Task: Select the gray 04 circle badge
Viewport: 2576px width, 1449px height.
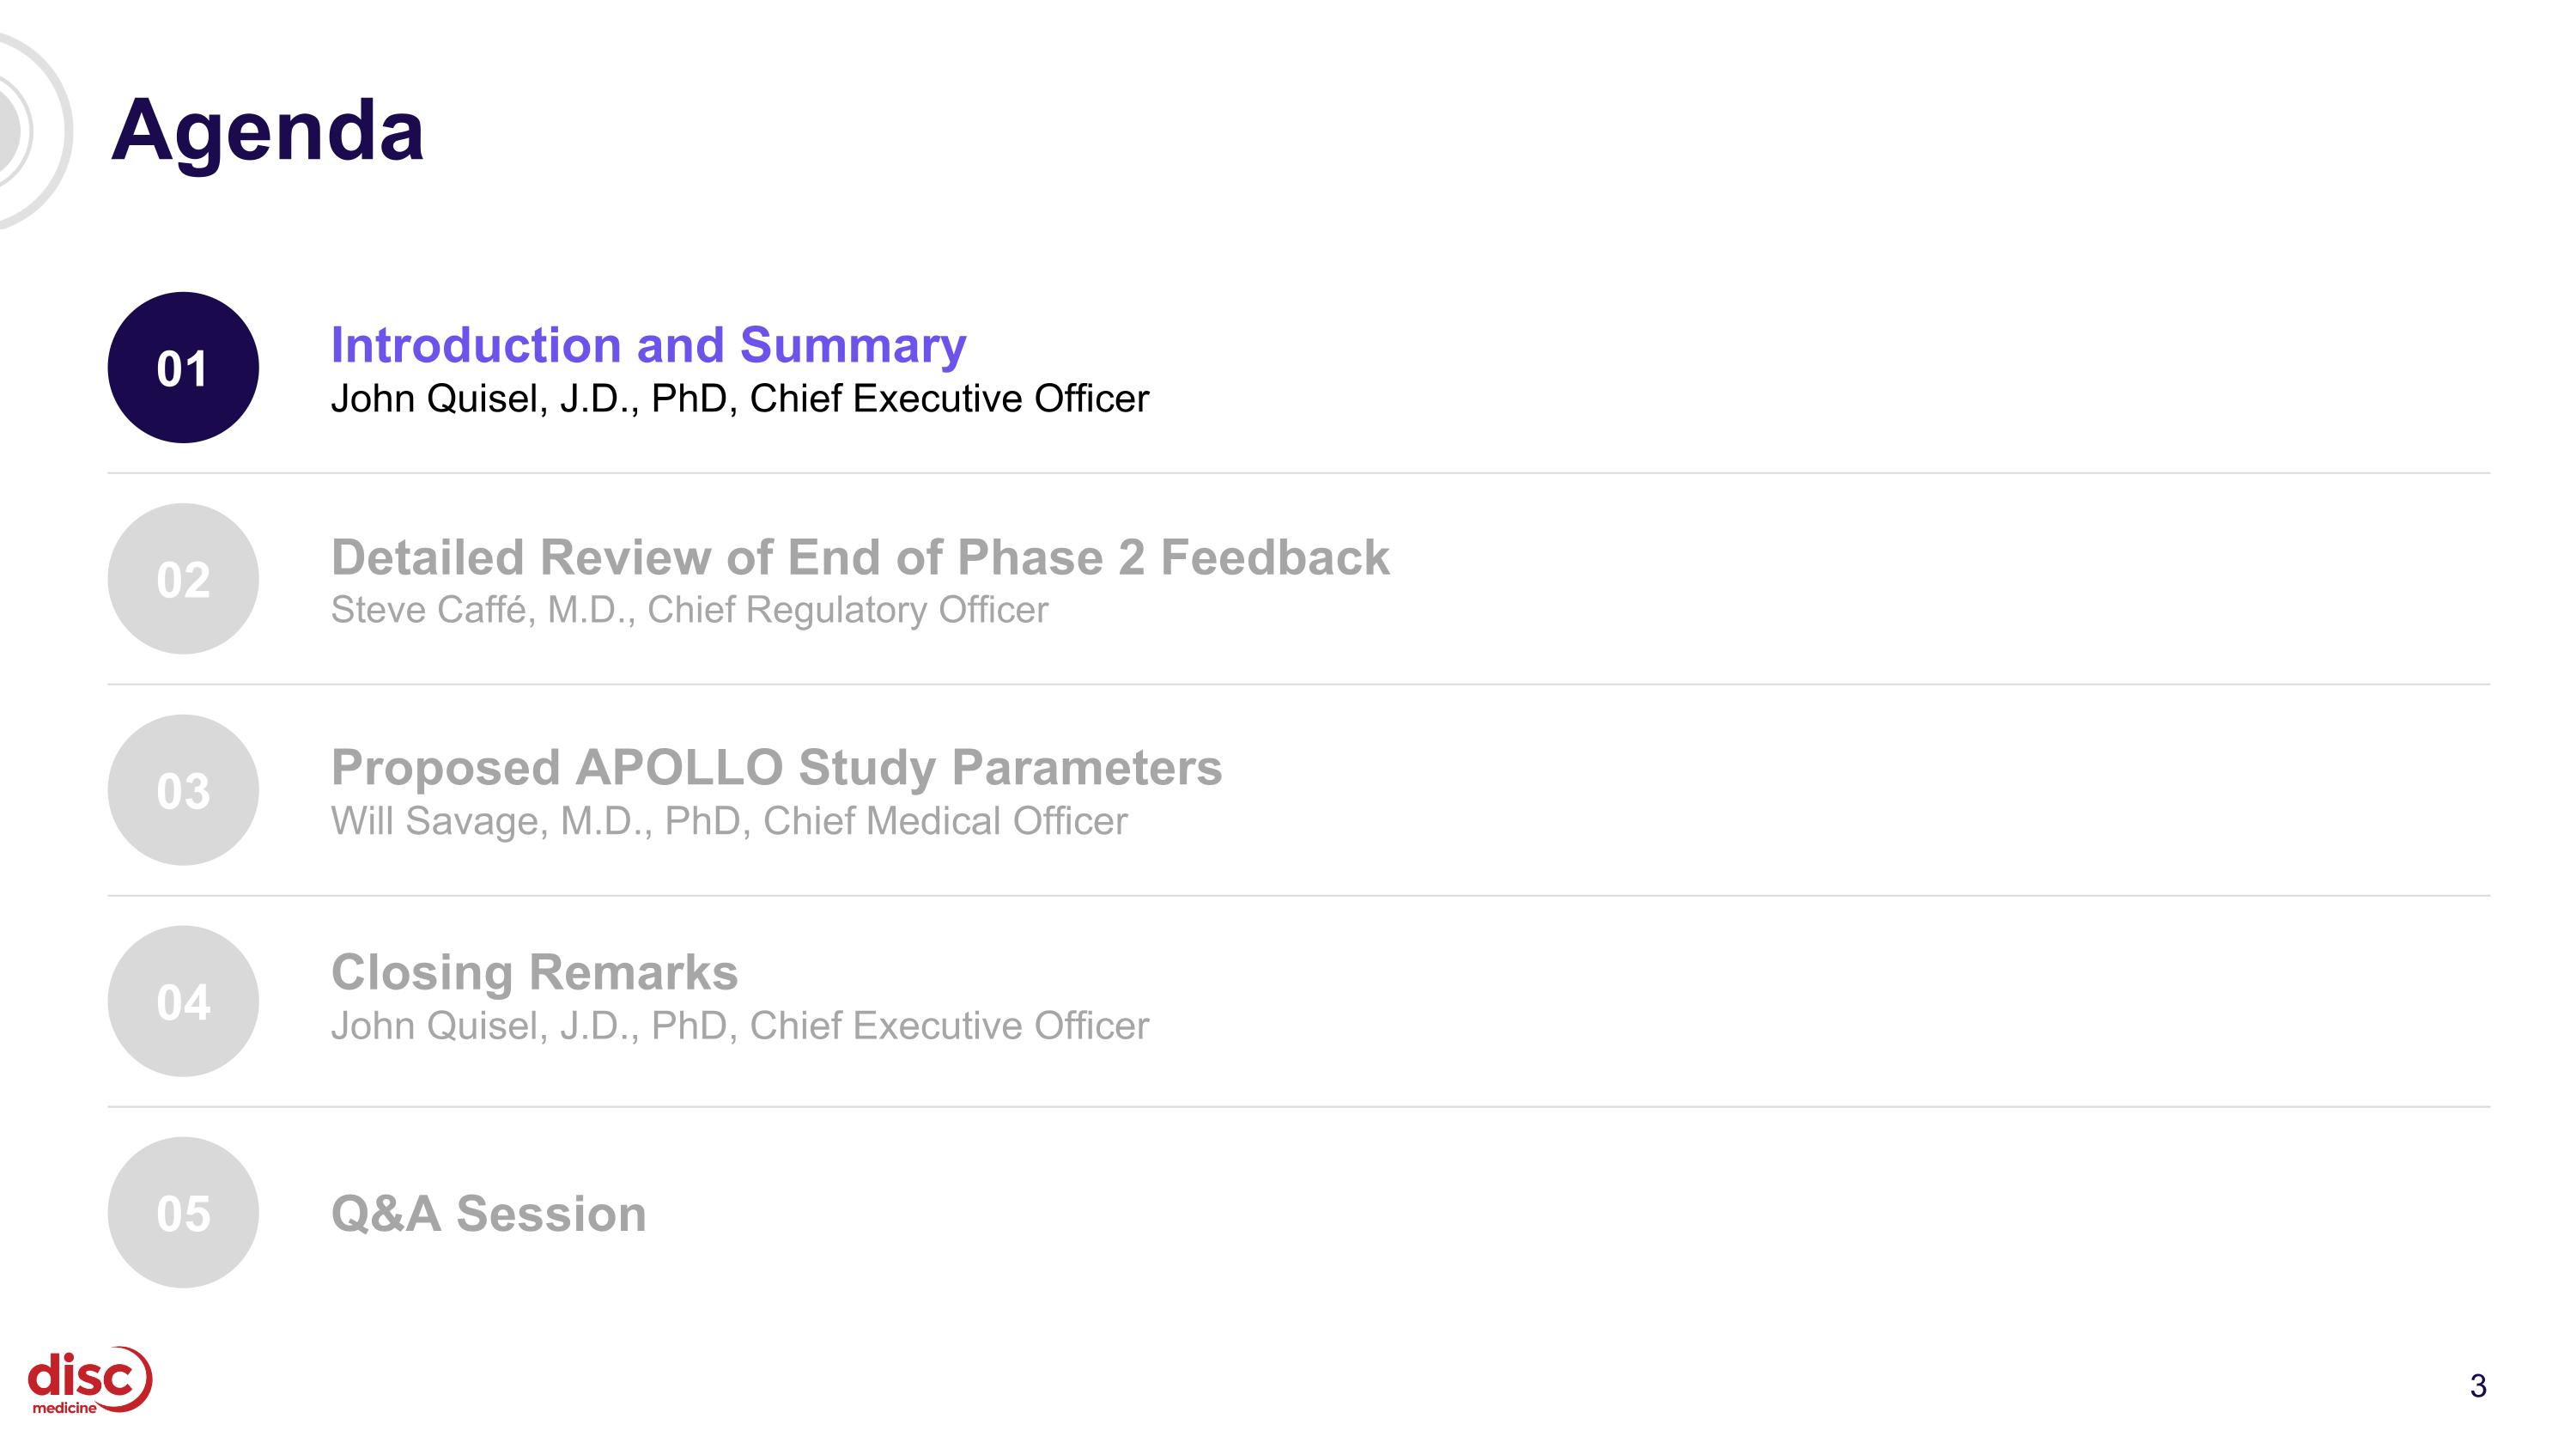Action: point(183,1001)
